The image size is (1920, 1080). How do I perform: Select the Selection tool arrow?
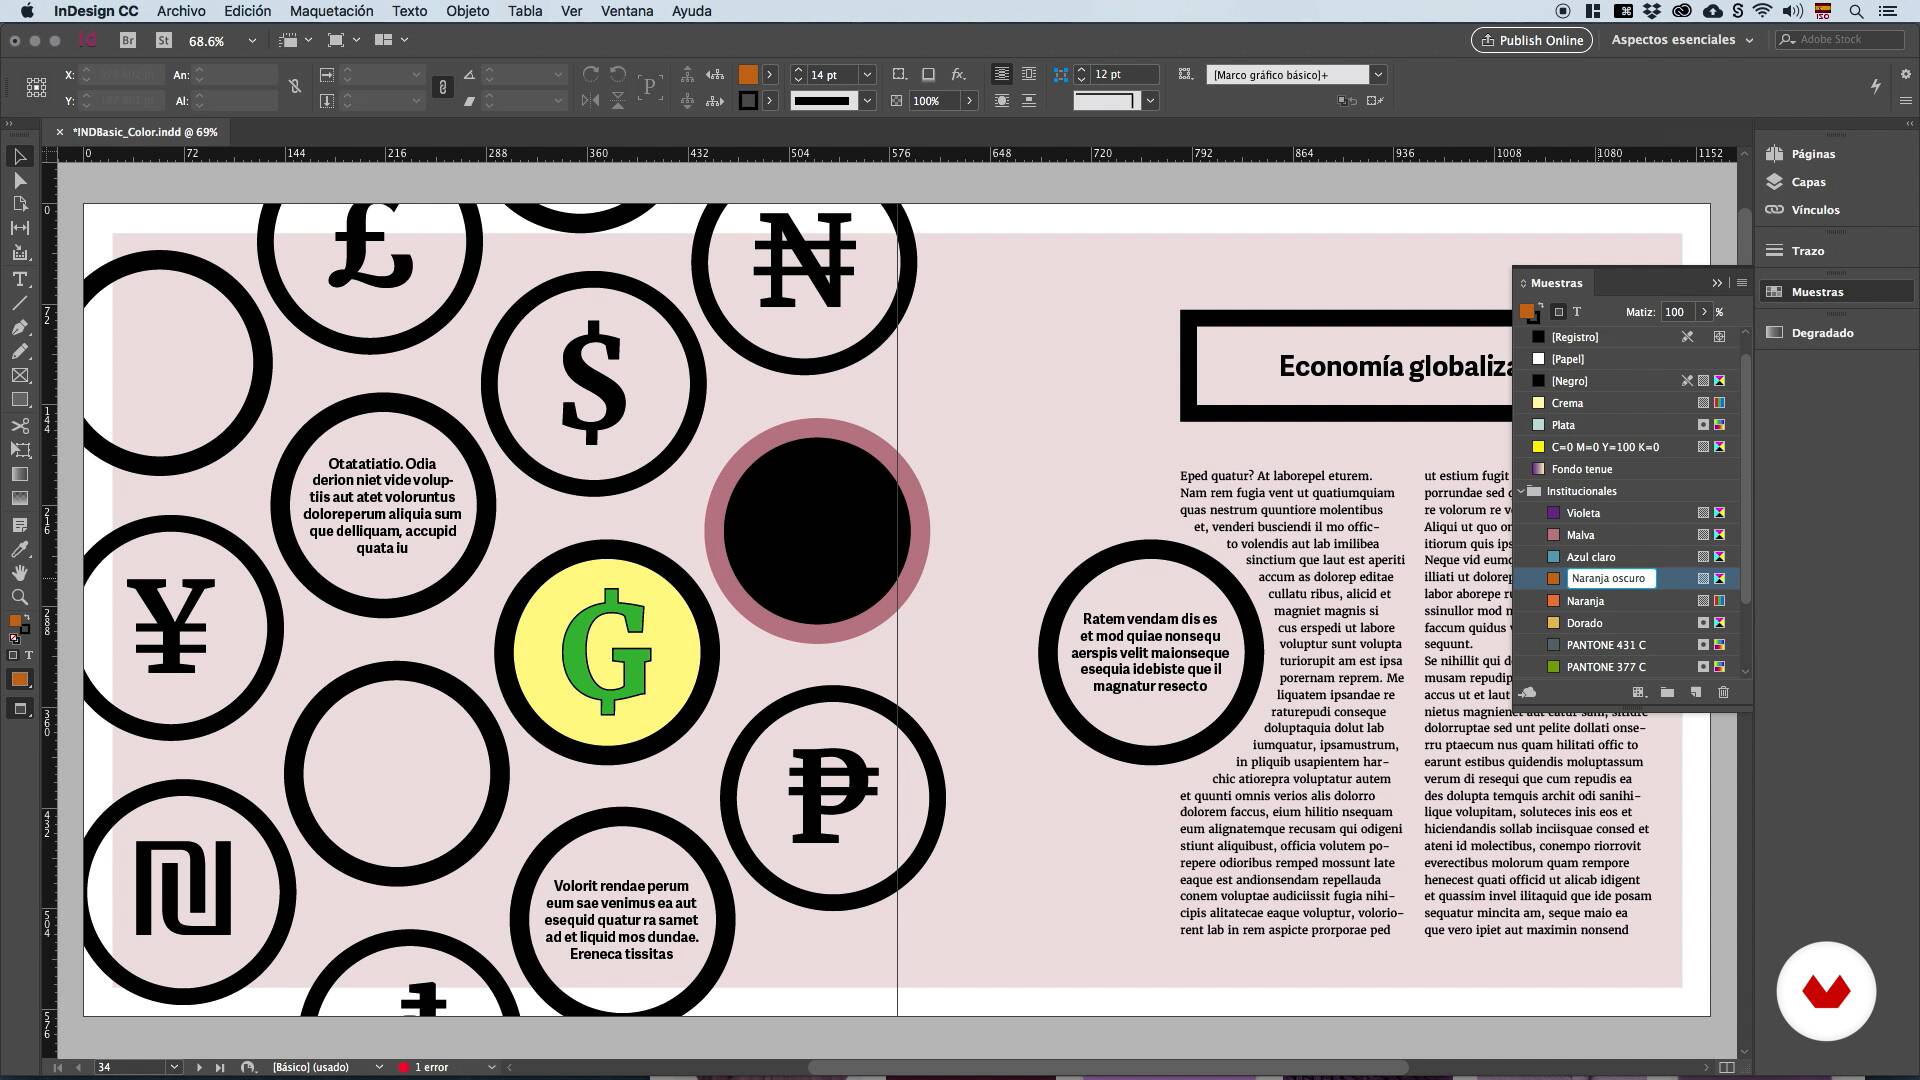[x=19, y=157]
